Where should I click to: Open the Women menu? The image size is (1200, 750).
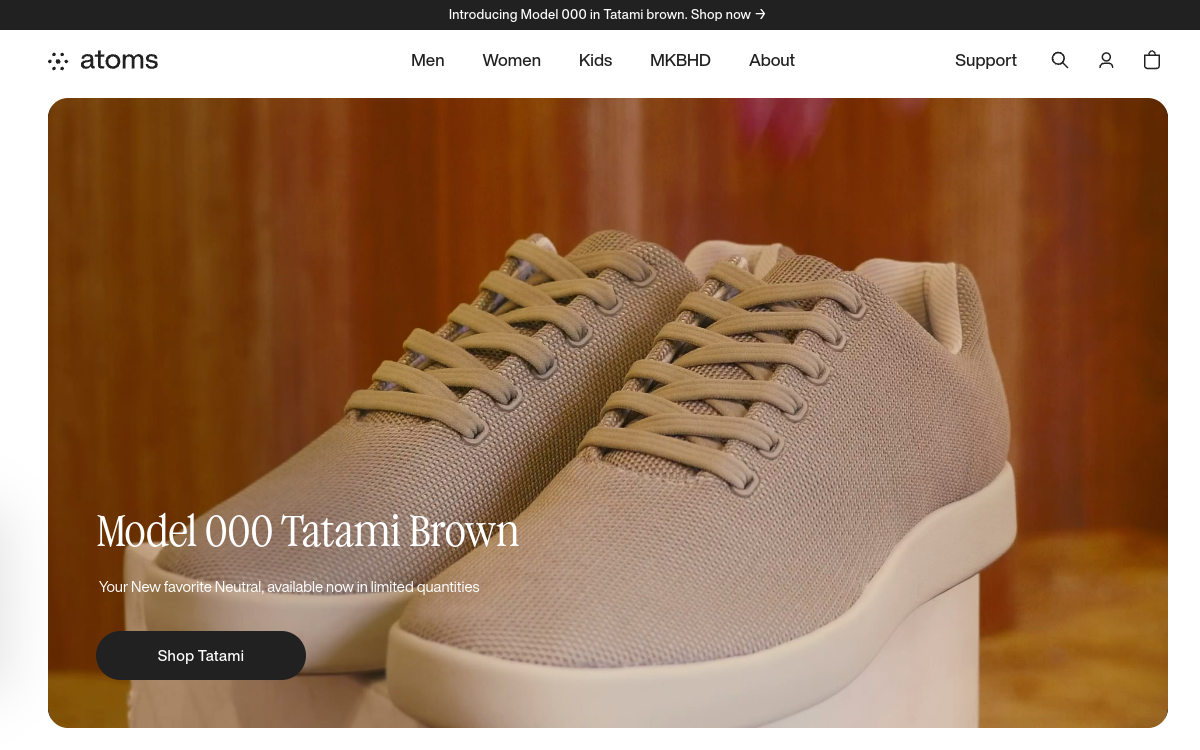coord(512,60)
